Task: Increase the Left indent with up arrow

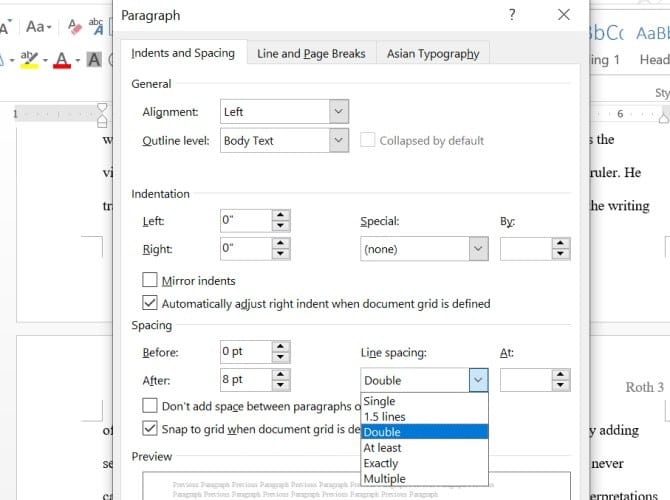Action: click(x=281, y=215)
